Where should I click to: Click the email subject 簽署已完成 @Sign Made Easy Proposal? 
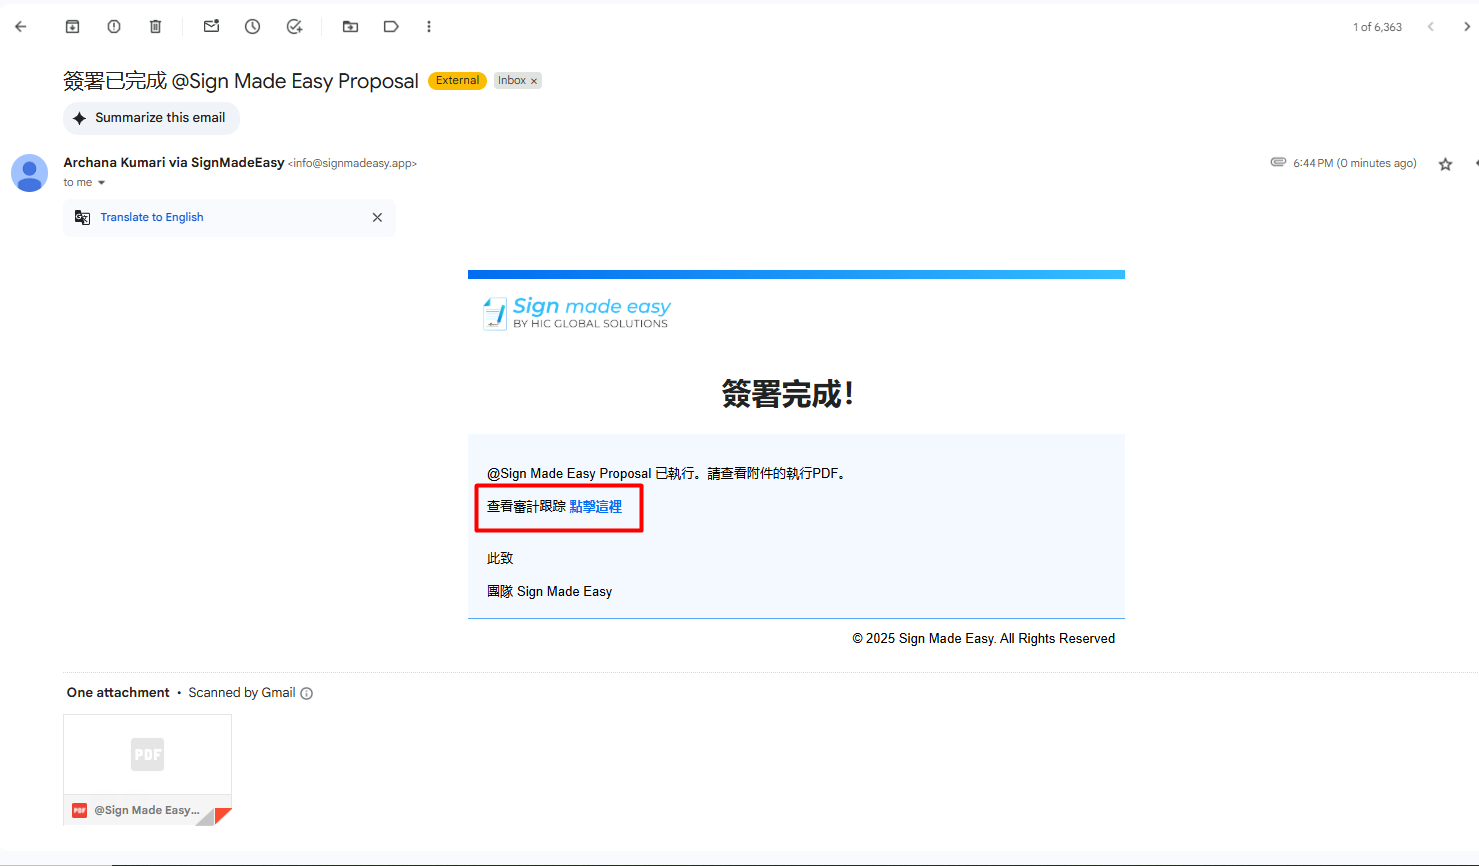[241, 81]
